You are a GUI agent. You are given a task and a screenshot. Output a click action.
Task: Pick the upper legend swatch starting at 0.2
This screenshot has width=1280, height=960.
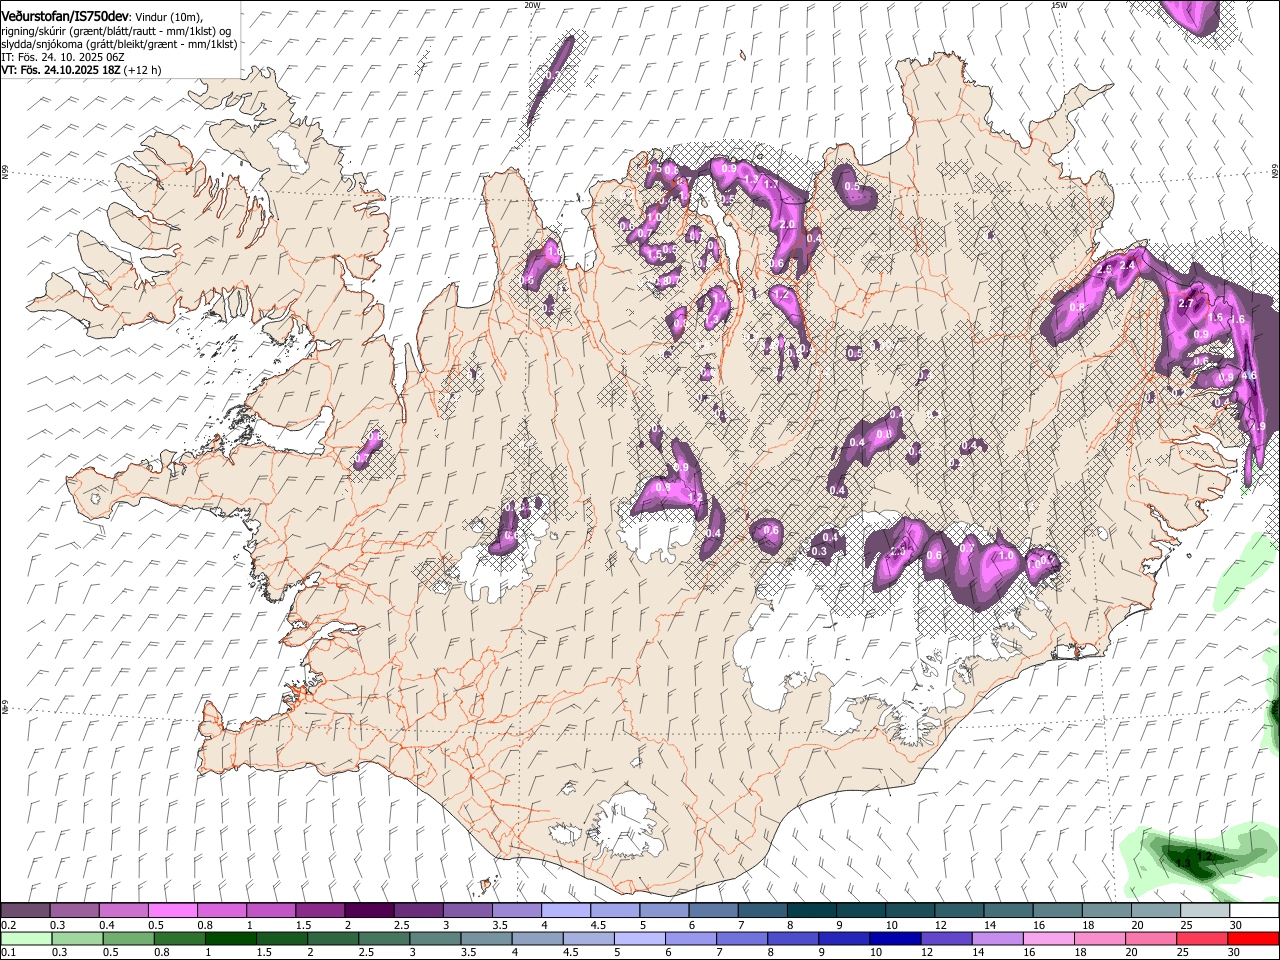click(25, 911)
